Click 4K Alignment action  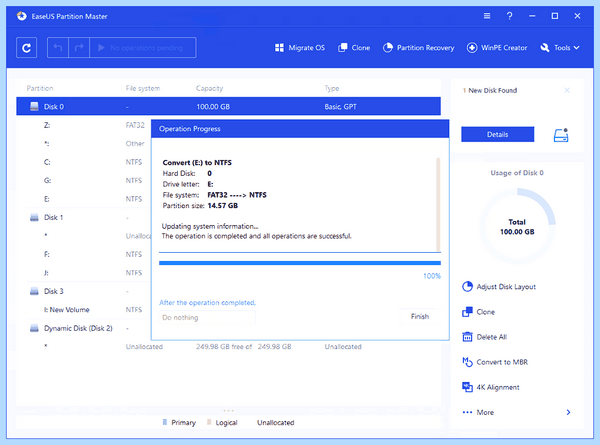(491, 387)
